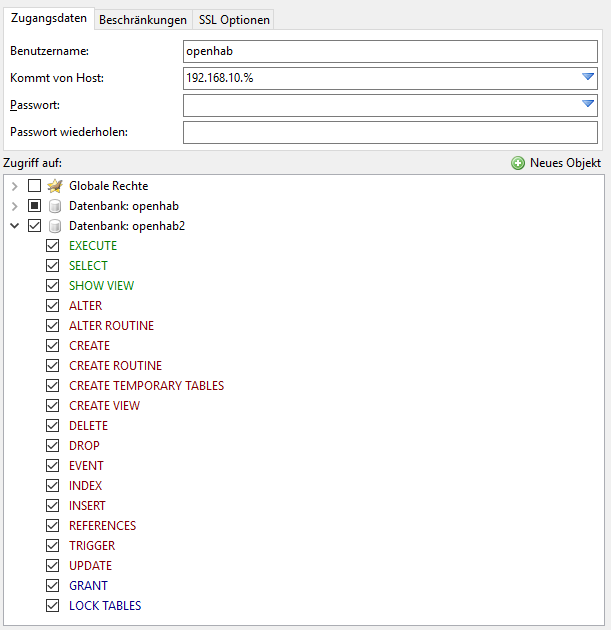Uncheck the LOCK TABLES checkbox
This screenshot has height=630, width=611.
pyautogui.click(x=52, y=605)
